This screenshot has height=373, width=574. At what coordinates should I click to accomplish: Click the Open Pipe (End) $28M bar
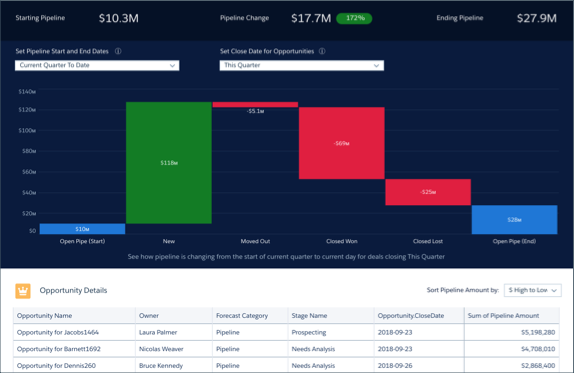pos(514,220)
